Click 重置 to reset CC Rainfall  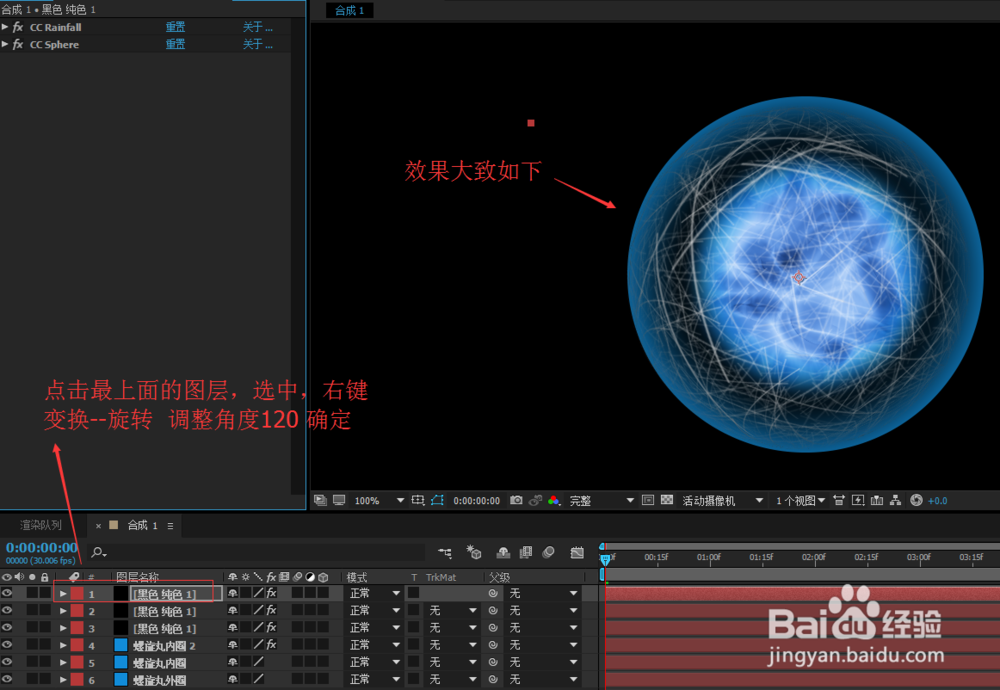click(175, 27)
